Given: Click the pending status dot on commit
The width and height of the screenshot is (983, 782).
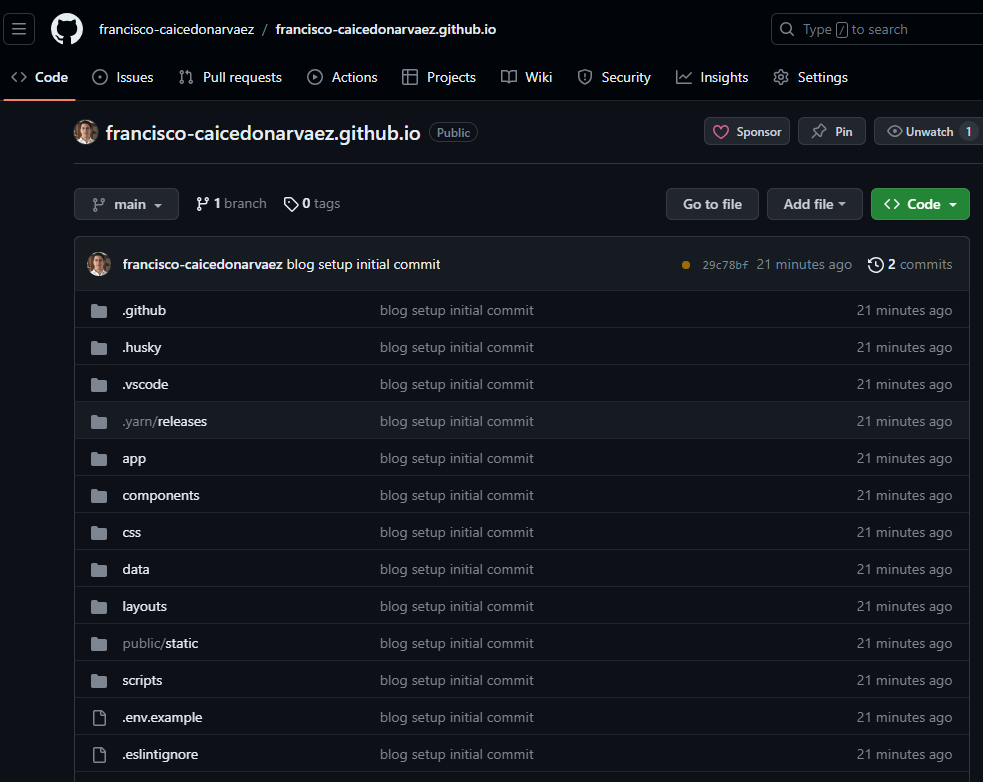Looking at the screenshot, I should pyautogui.click(x=686, y=265).
